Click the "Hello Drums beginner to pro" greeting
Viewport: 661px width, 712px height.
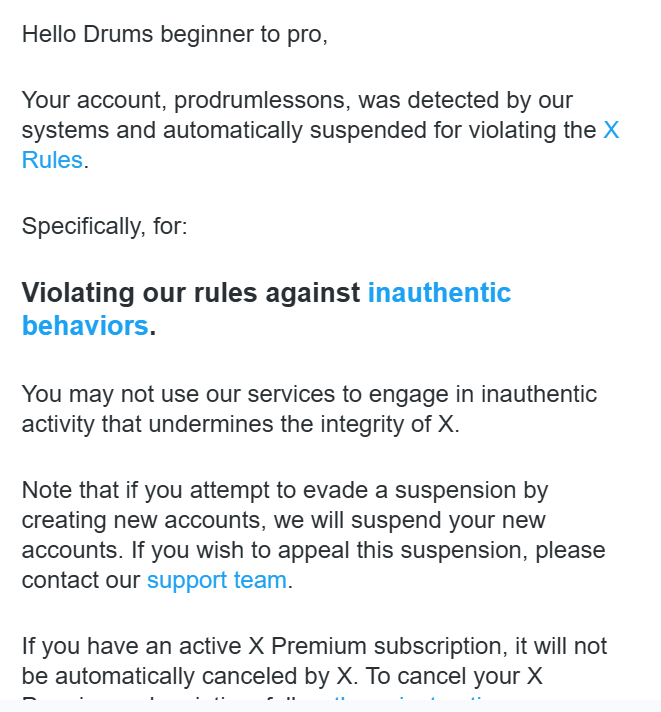point(175,34)
